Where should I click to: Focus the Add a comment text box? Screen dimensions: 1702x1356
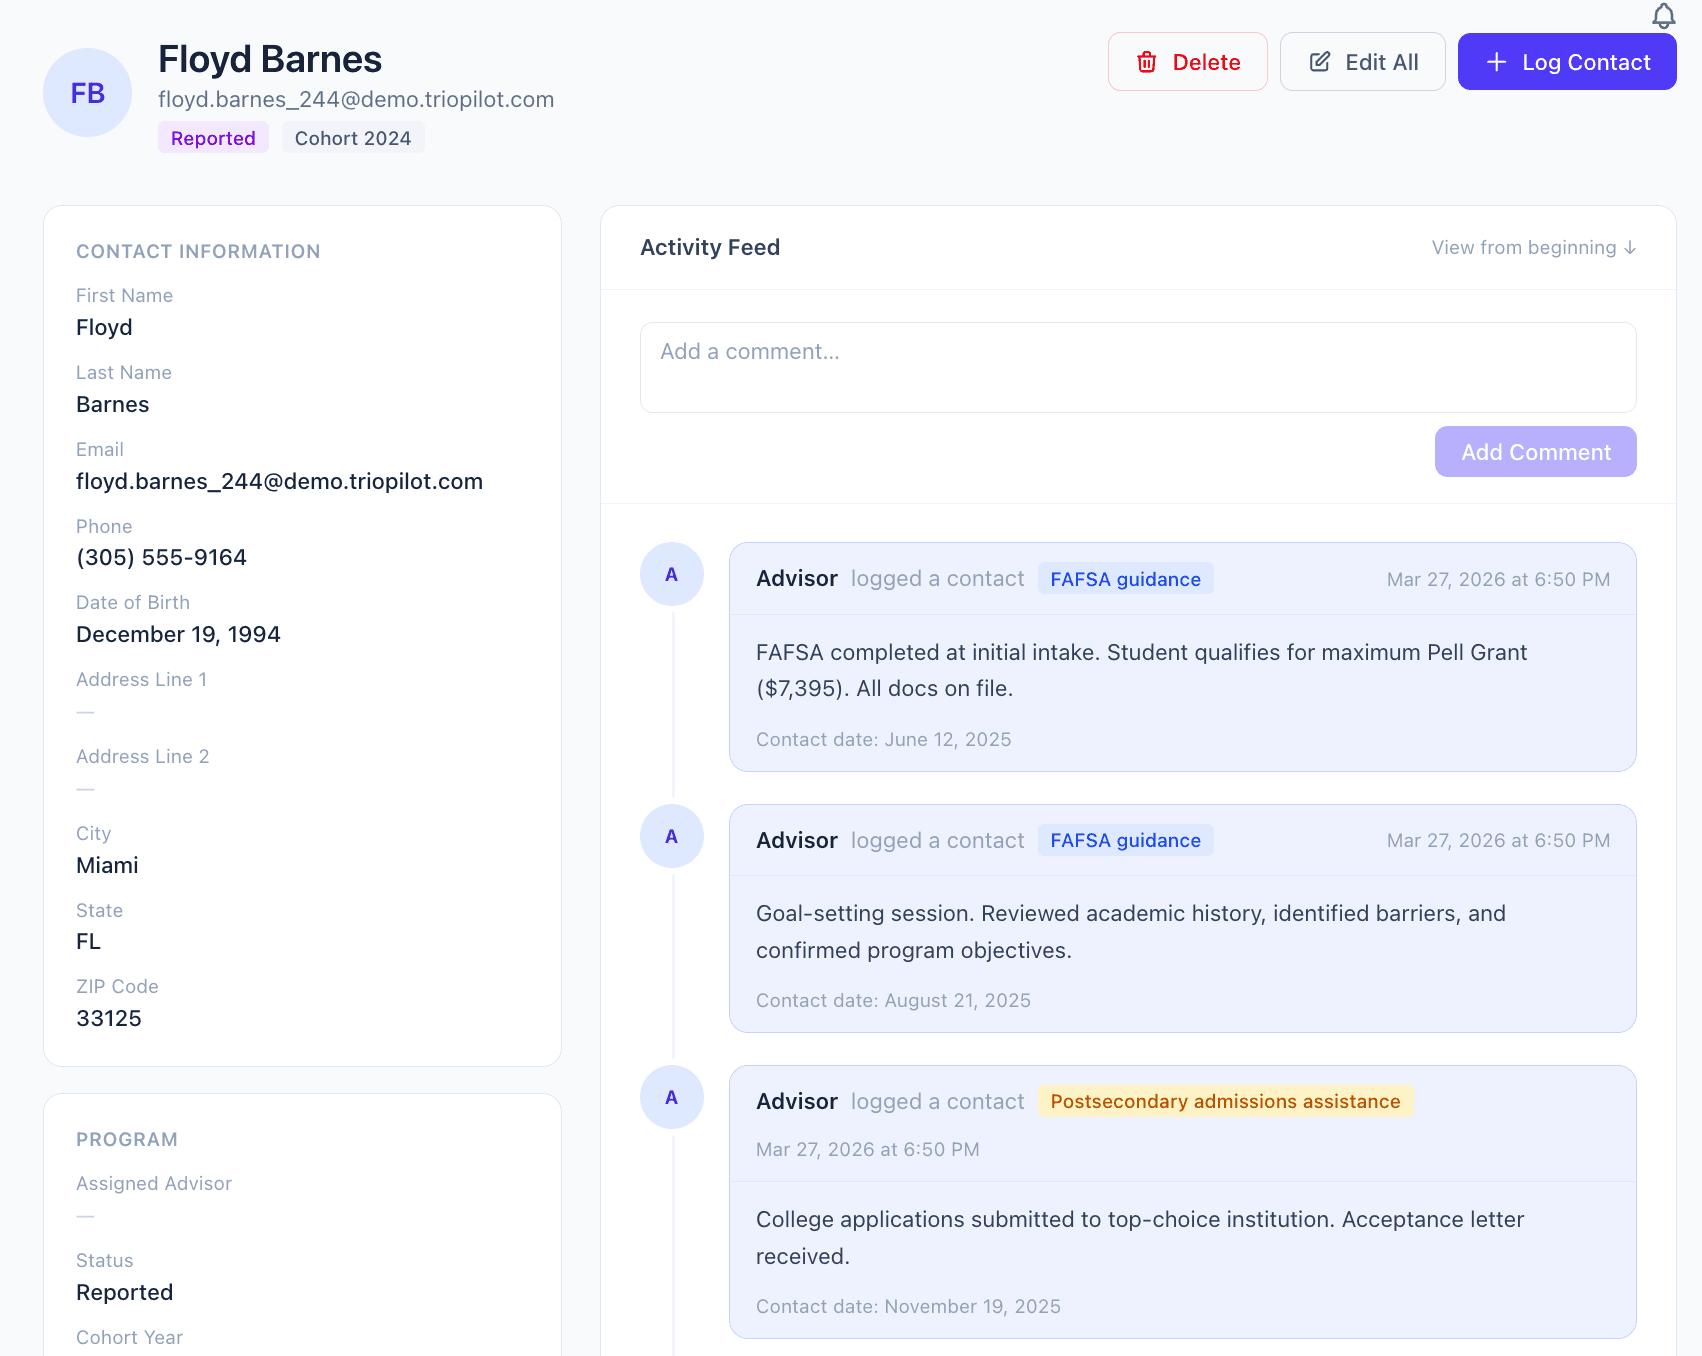pyautogui.click(x=1138, y=367)
